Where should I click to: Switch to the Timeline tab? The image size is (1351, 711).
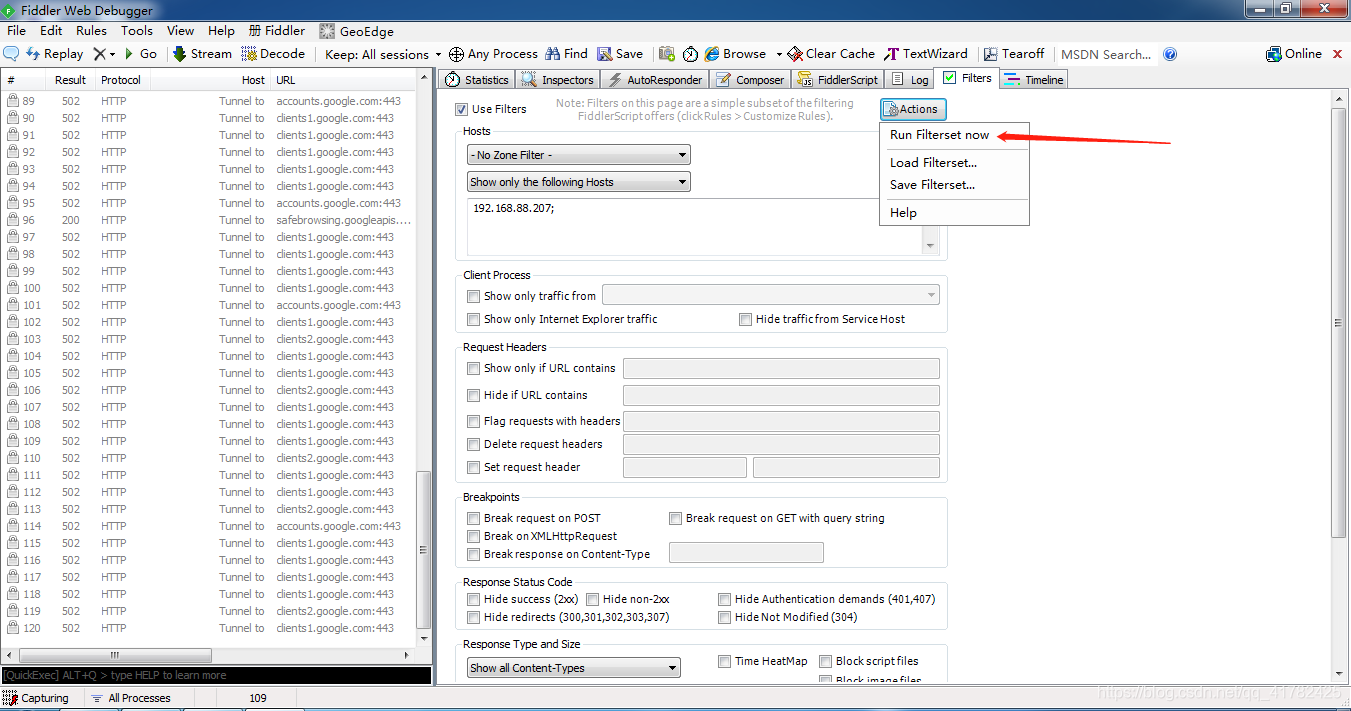tap(1034, 79)
